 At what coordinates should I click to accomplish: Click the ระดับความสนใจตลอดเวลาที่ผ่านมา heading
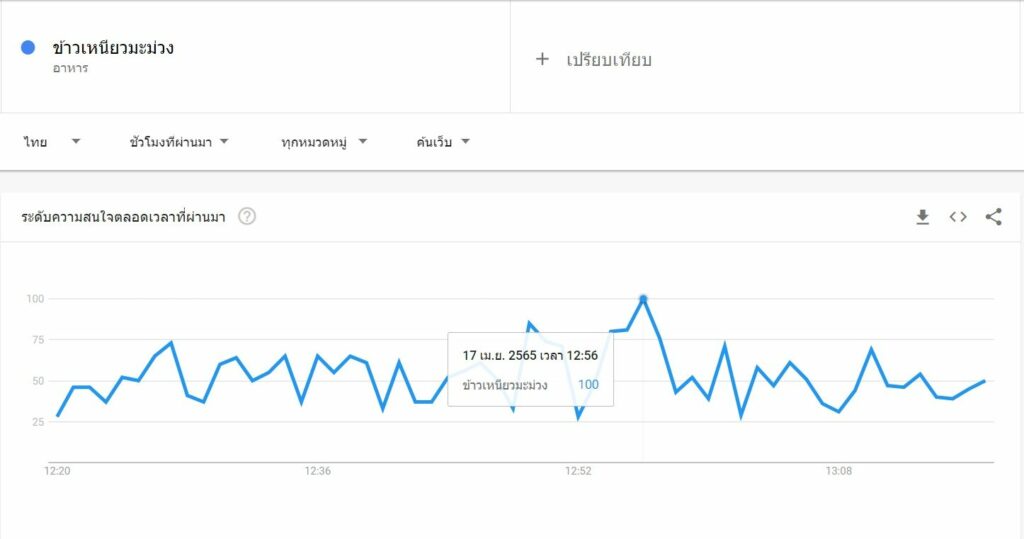click(x=123, y=217)
